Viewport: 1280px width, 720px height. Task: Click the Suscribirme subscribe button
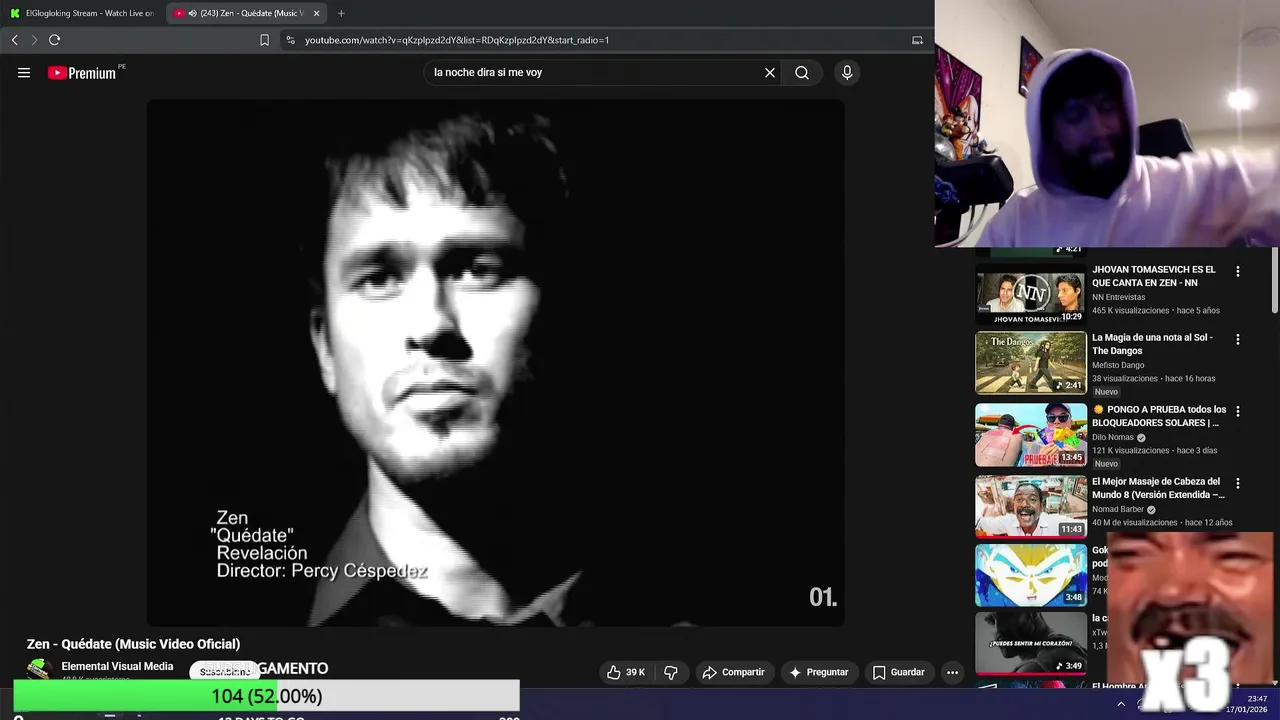(225, 672)
